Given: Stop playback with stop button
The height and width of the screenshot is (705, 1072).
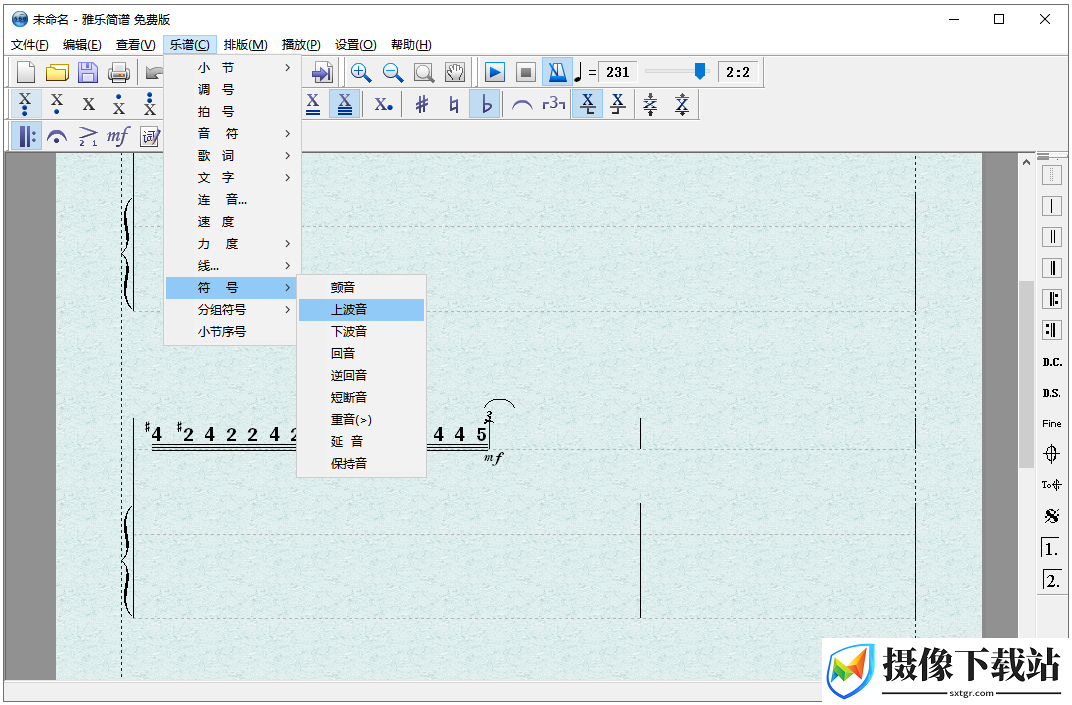Looking at the screenshot, I should coord(525,72).
